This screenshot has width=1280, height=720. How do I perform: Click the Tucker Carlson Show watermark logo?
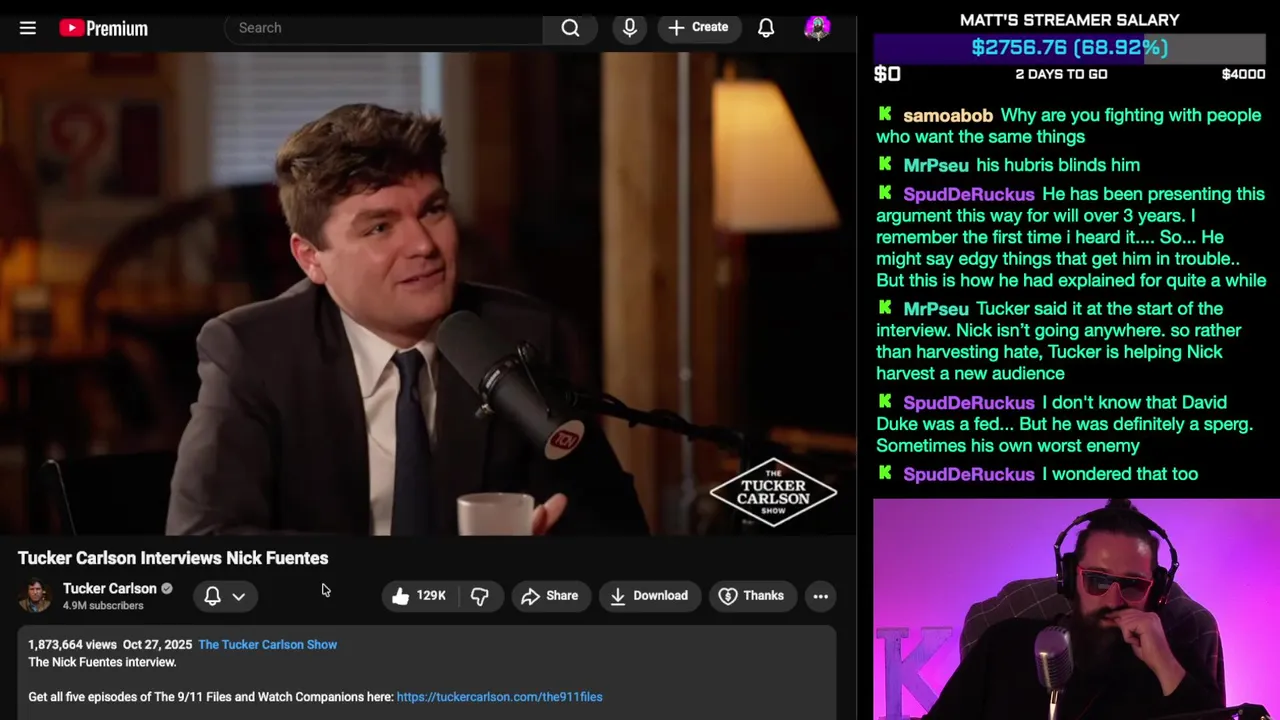pos(773,493)
